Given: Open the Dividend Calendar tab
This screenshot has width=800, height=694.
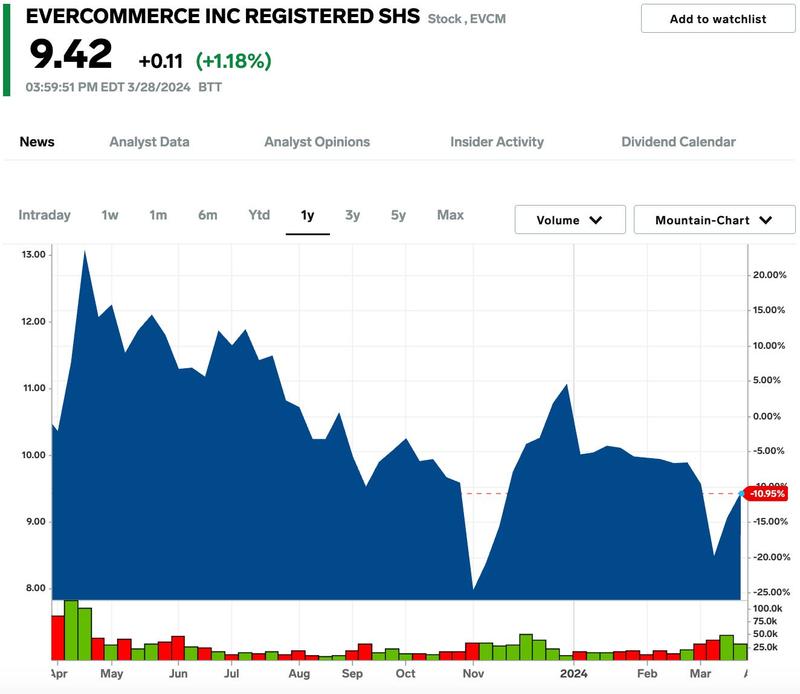Looking at the screenshot, I should click(x=678, y=142).
